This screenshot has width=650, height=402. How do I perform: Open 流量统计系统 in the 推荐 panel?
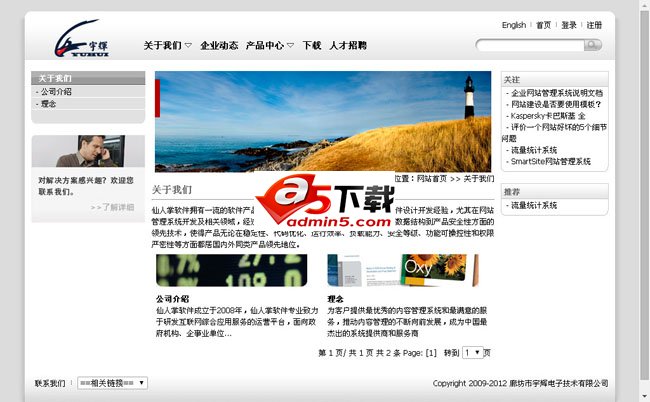534,205
